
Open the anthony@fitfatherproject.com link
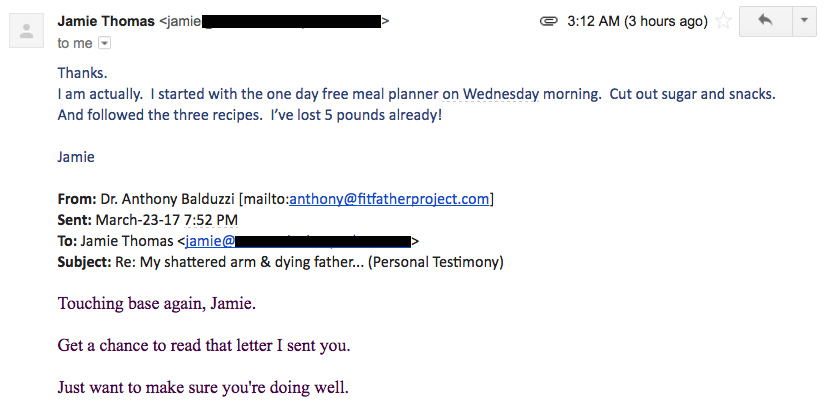click(389, 199)
